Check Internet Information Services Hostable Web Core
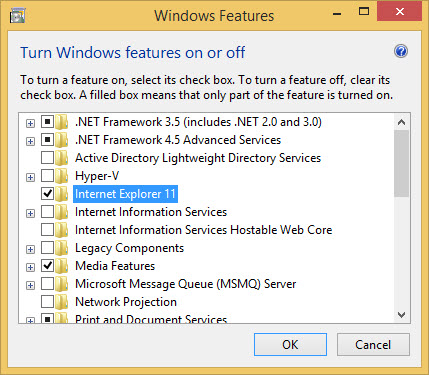The width and height of the screenshot is (429, 375). click(x=47, y=230)
